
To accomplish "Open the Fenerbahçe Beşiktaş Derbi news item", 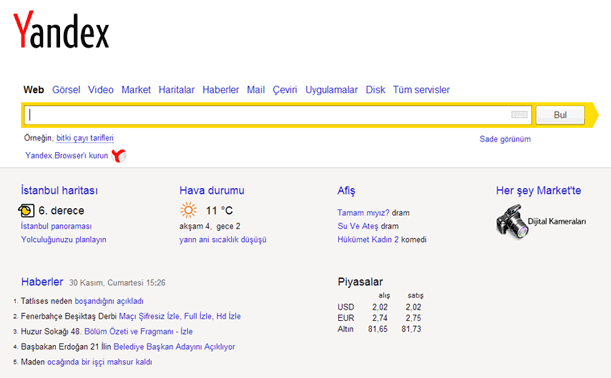I will pos(131,316).
